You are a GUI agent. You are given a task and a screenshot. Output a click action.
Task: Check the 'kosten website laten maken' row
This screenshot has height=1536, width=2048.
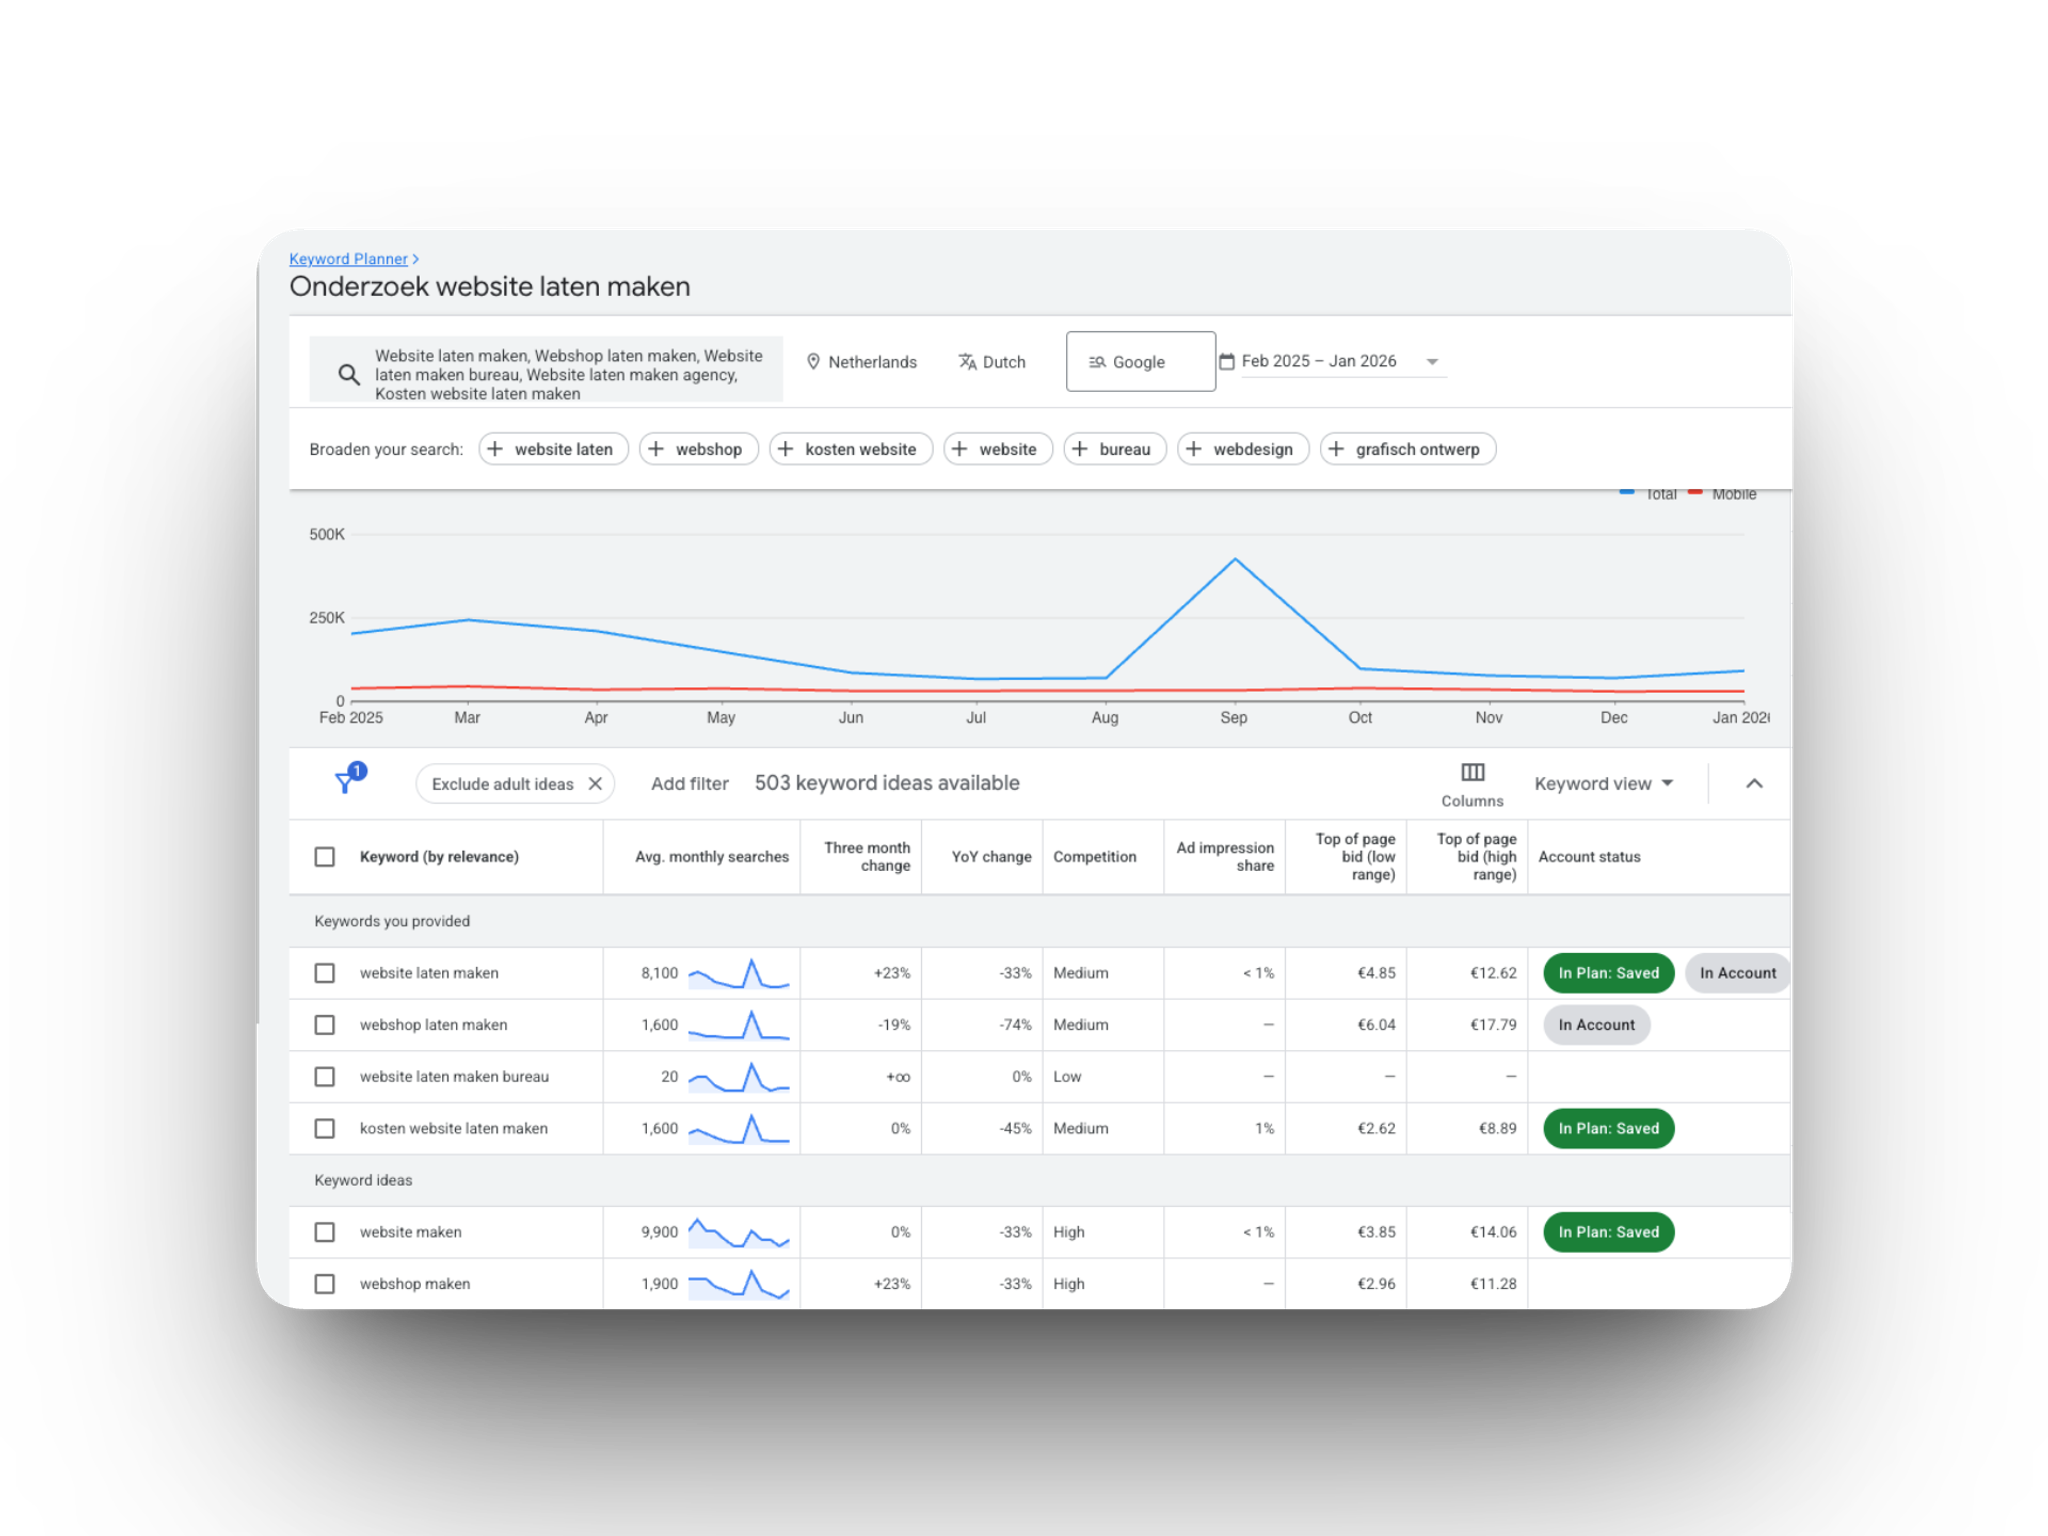324,1129
